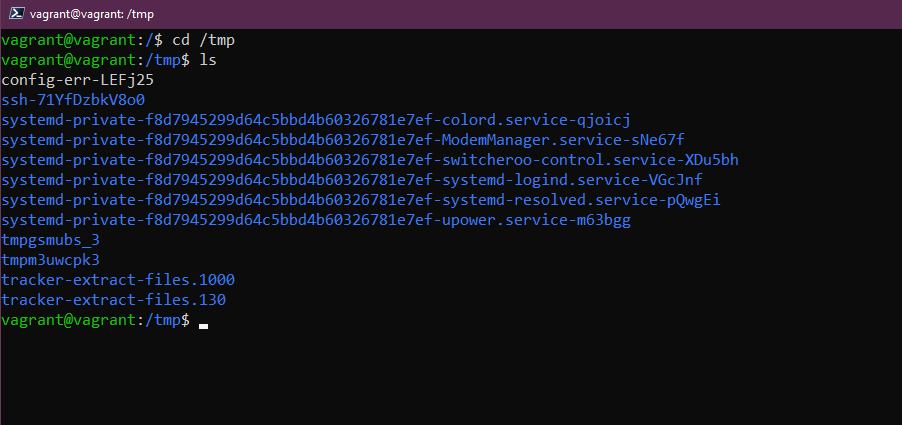Select the ModemManager.service directory entry
The height and width of the screenshot is (425, 902).
tap(343, 140)
